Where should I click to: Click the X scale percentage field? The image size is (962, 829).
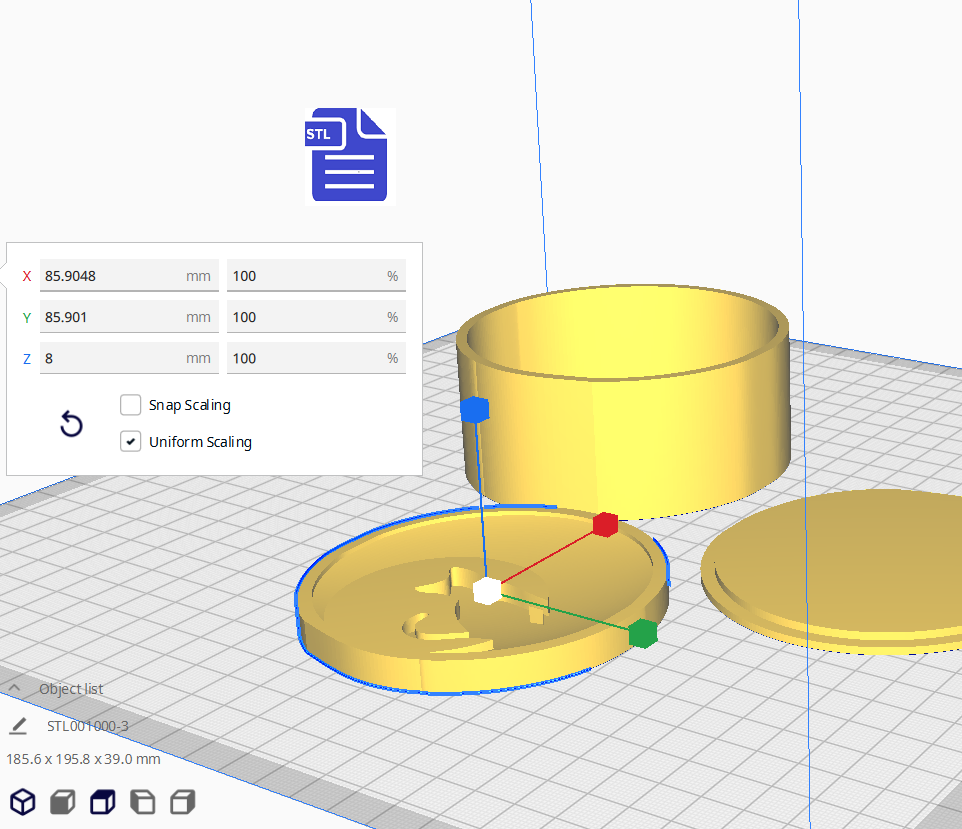(315, 276)
